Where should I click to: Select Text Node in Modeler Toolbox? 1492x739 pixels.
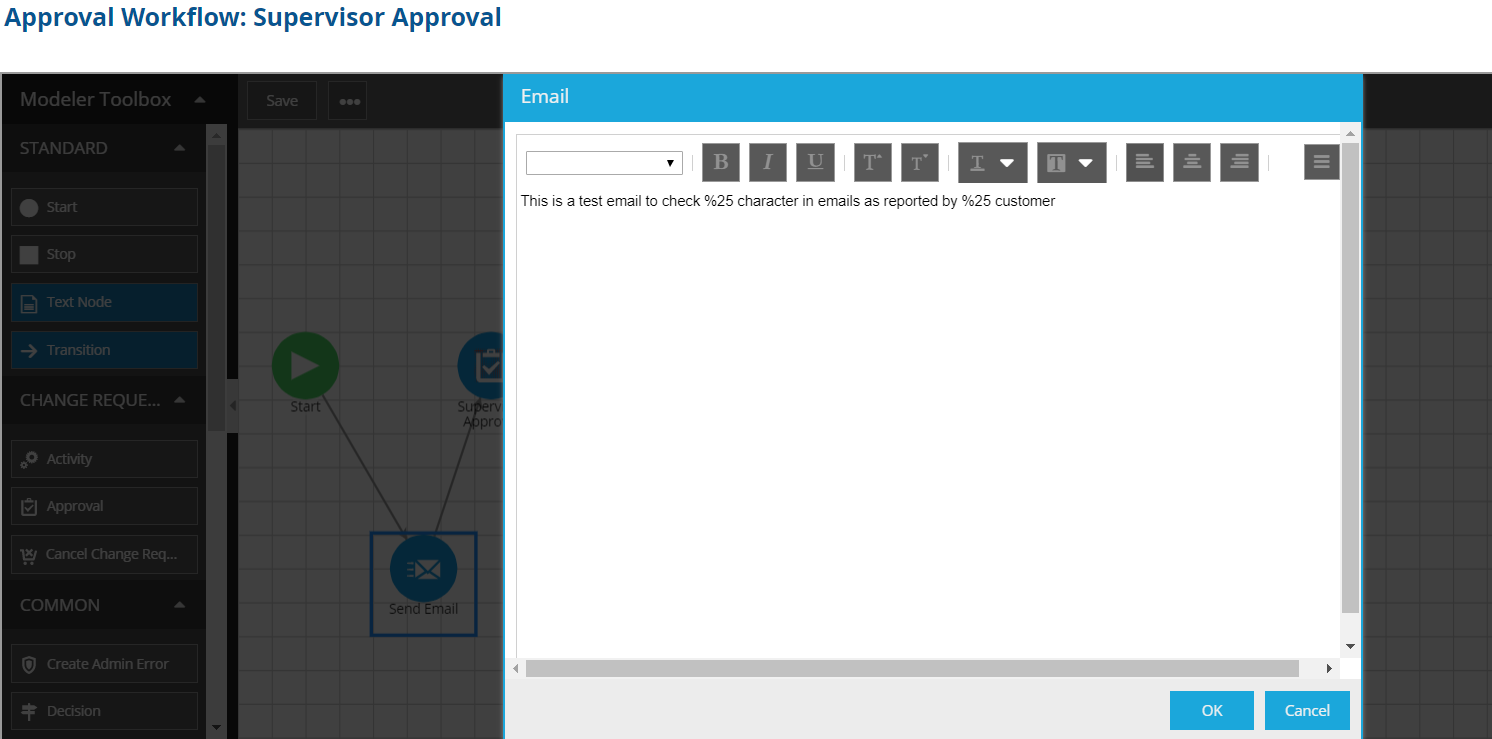[x=104, y=302]
